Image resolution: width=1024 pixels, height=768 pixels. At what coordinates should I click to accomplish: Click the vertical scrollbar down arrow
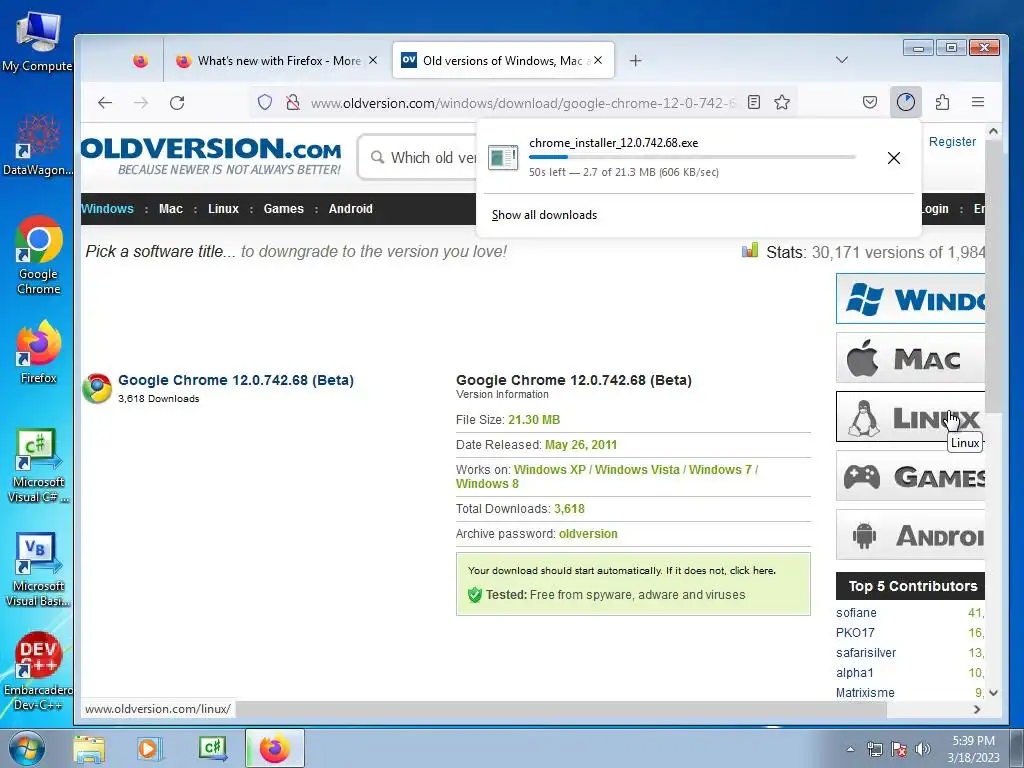coord(993,693)
